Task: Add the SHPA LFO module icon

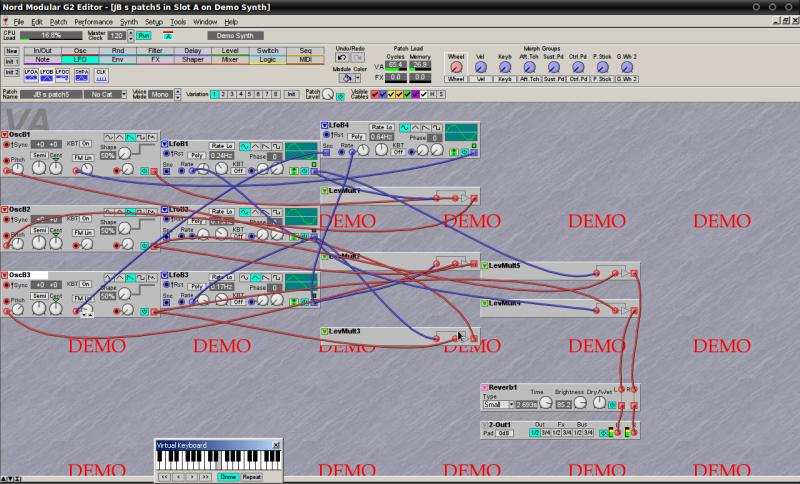Action: [x=82, y=75]
